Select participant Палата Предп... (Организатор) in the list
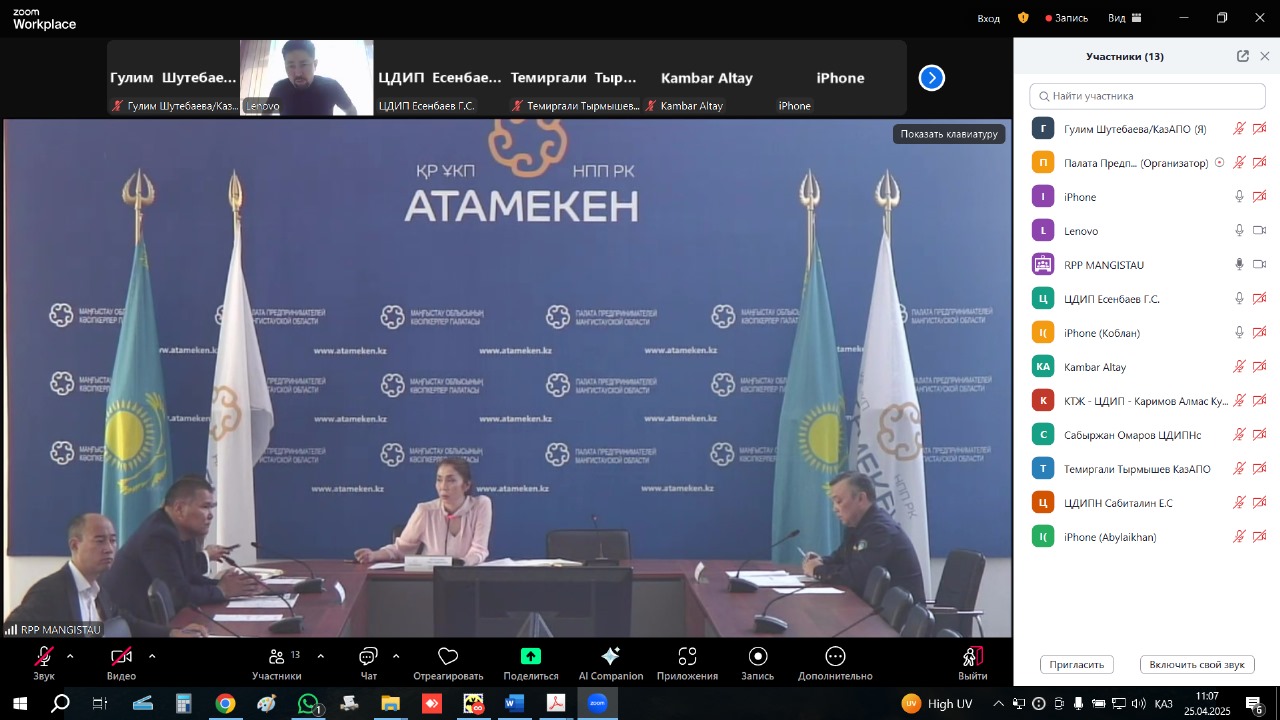This screenshot has width=1280, height=720. (x=1148, y=163)
